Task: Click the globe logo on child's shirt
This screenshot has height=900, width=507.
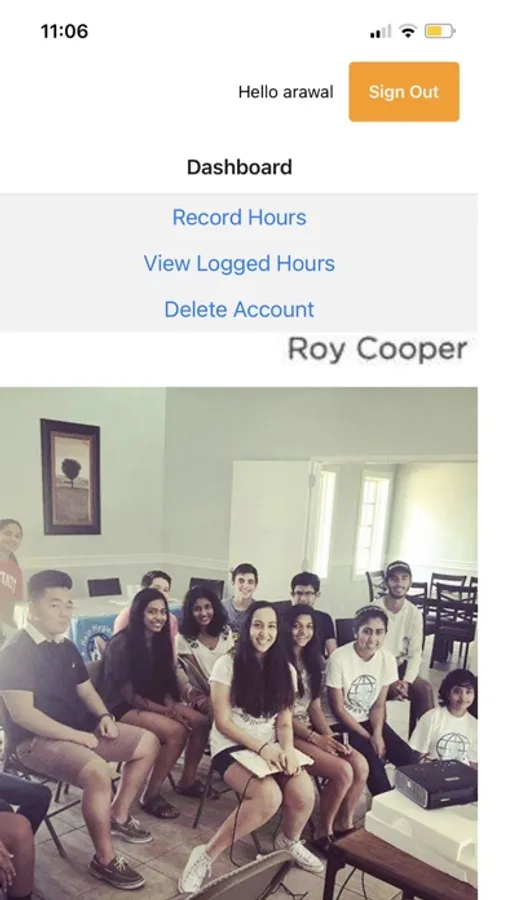Action: [453, 745]
